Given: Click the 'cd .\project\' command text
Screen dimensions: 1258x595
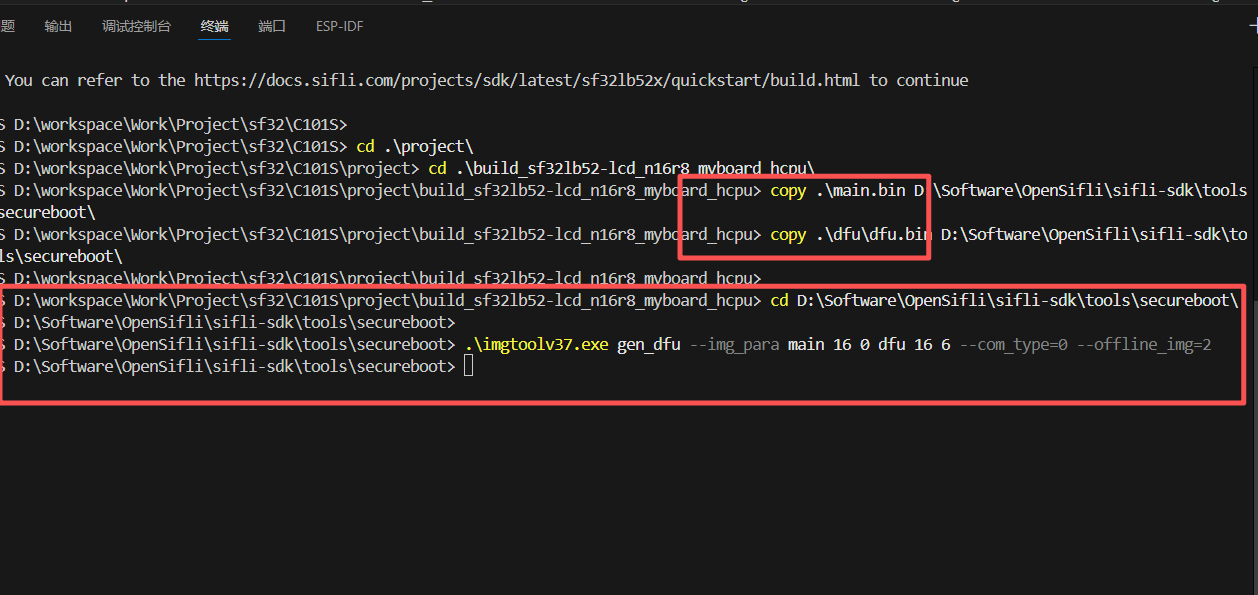Looking at the screenshot, I should pos(414,146).
